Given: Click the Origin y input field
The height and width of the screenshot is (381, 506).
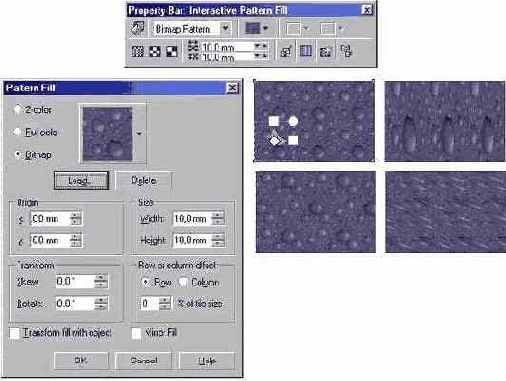Looking at the screenshot, I should (50, 240).
